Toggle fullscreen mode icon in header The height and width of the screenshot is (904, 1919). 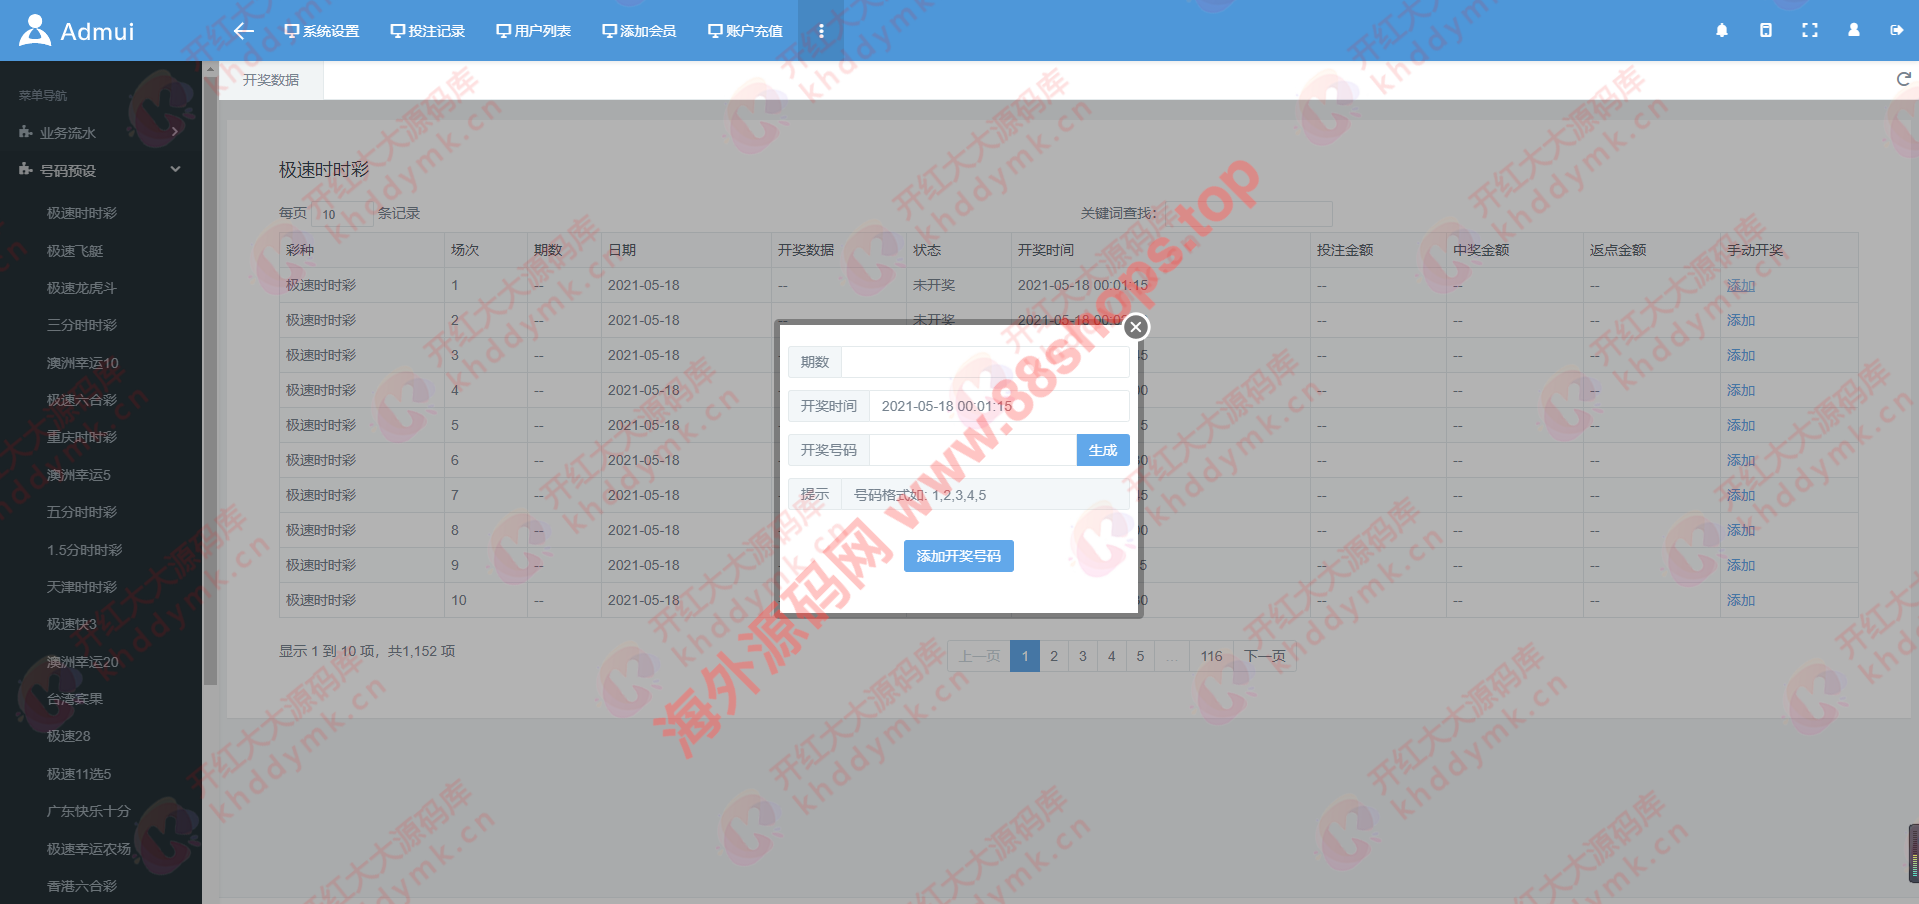click(1809, 31)
